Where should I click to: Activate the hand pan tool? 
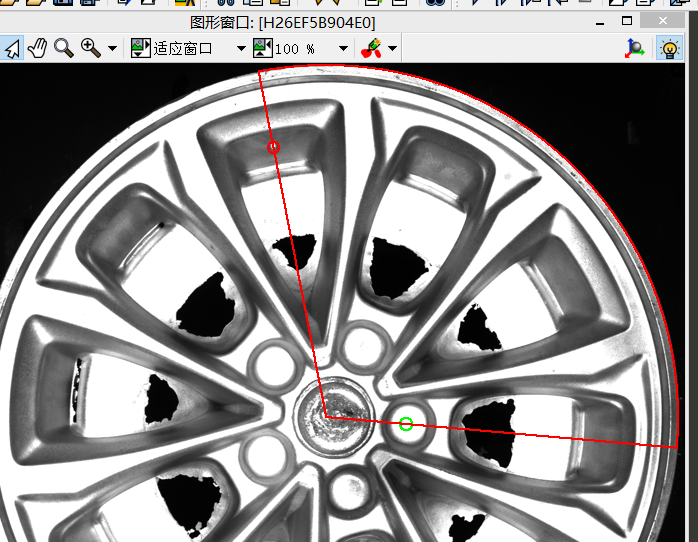coord(38,48)
